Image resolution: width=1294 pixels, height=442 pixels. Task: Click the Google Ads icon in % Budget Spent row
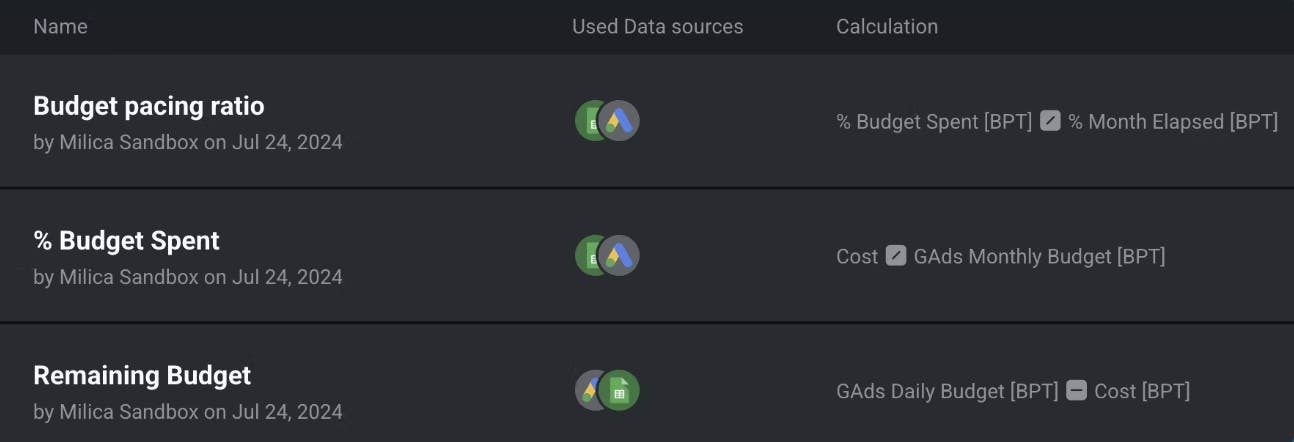(621, 256)
